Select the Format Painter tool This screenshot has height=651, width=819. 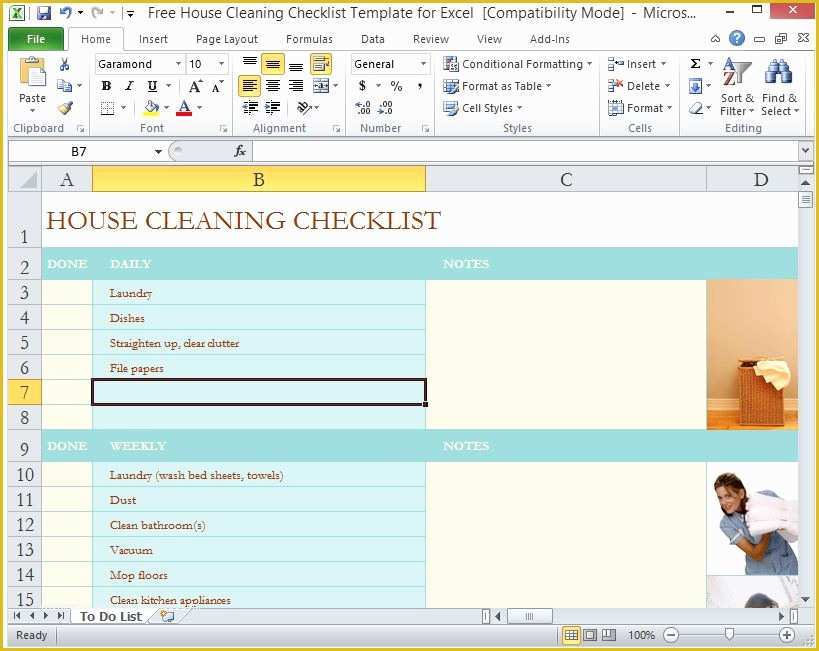click(67, 107)
